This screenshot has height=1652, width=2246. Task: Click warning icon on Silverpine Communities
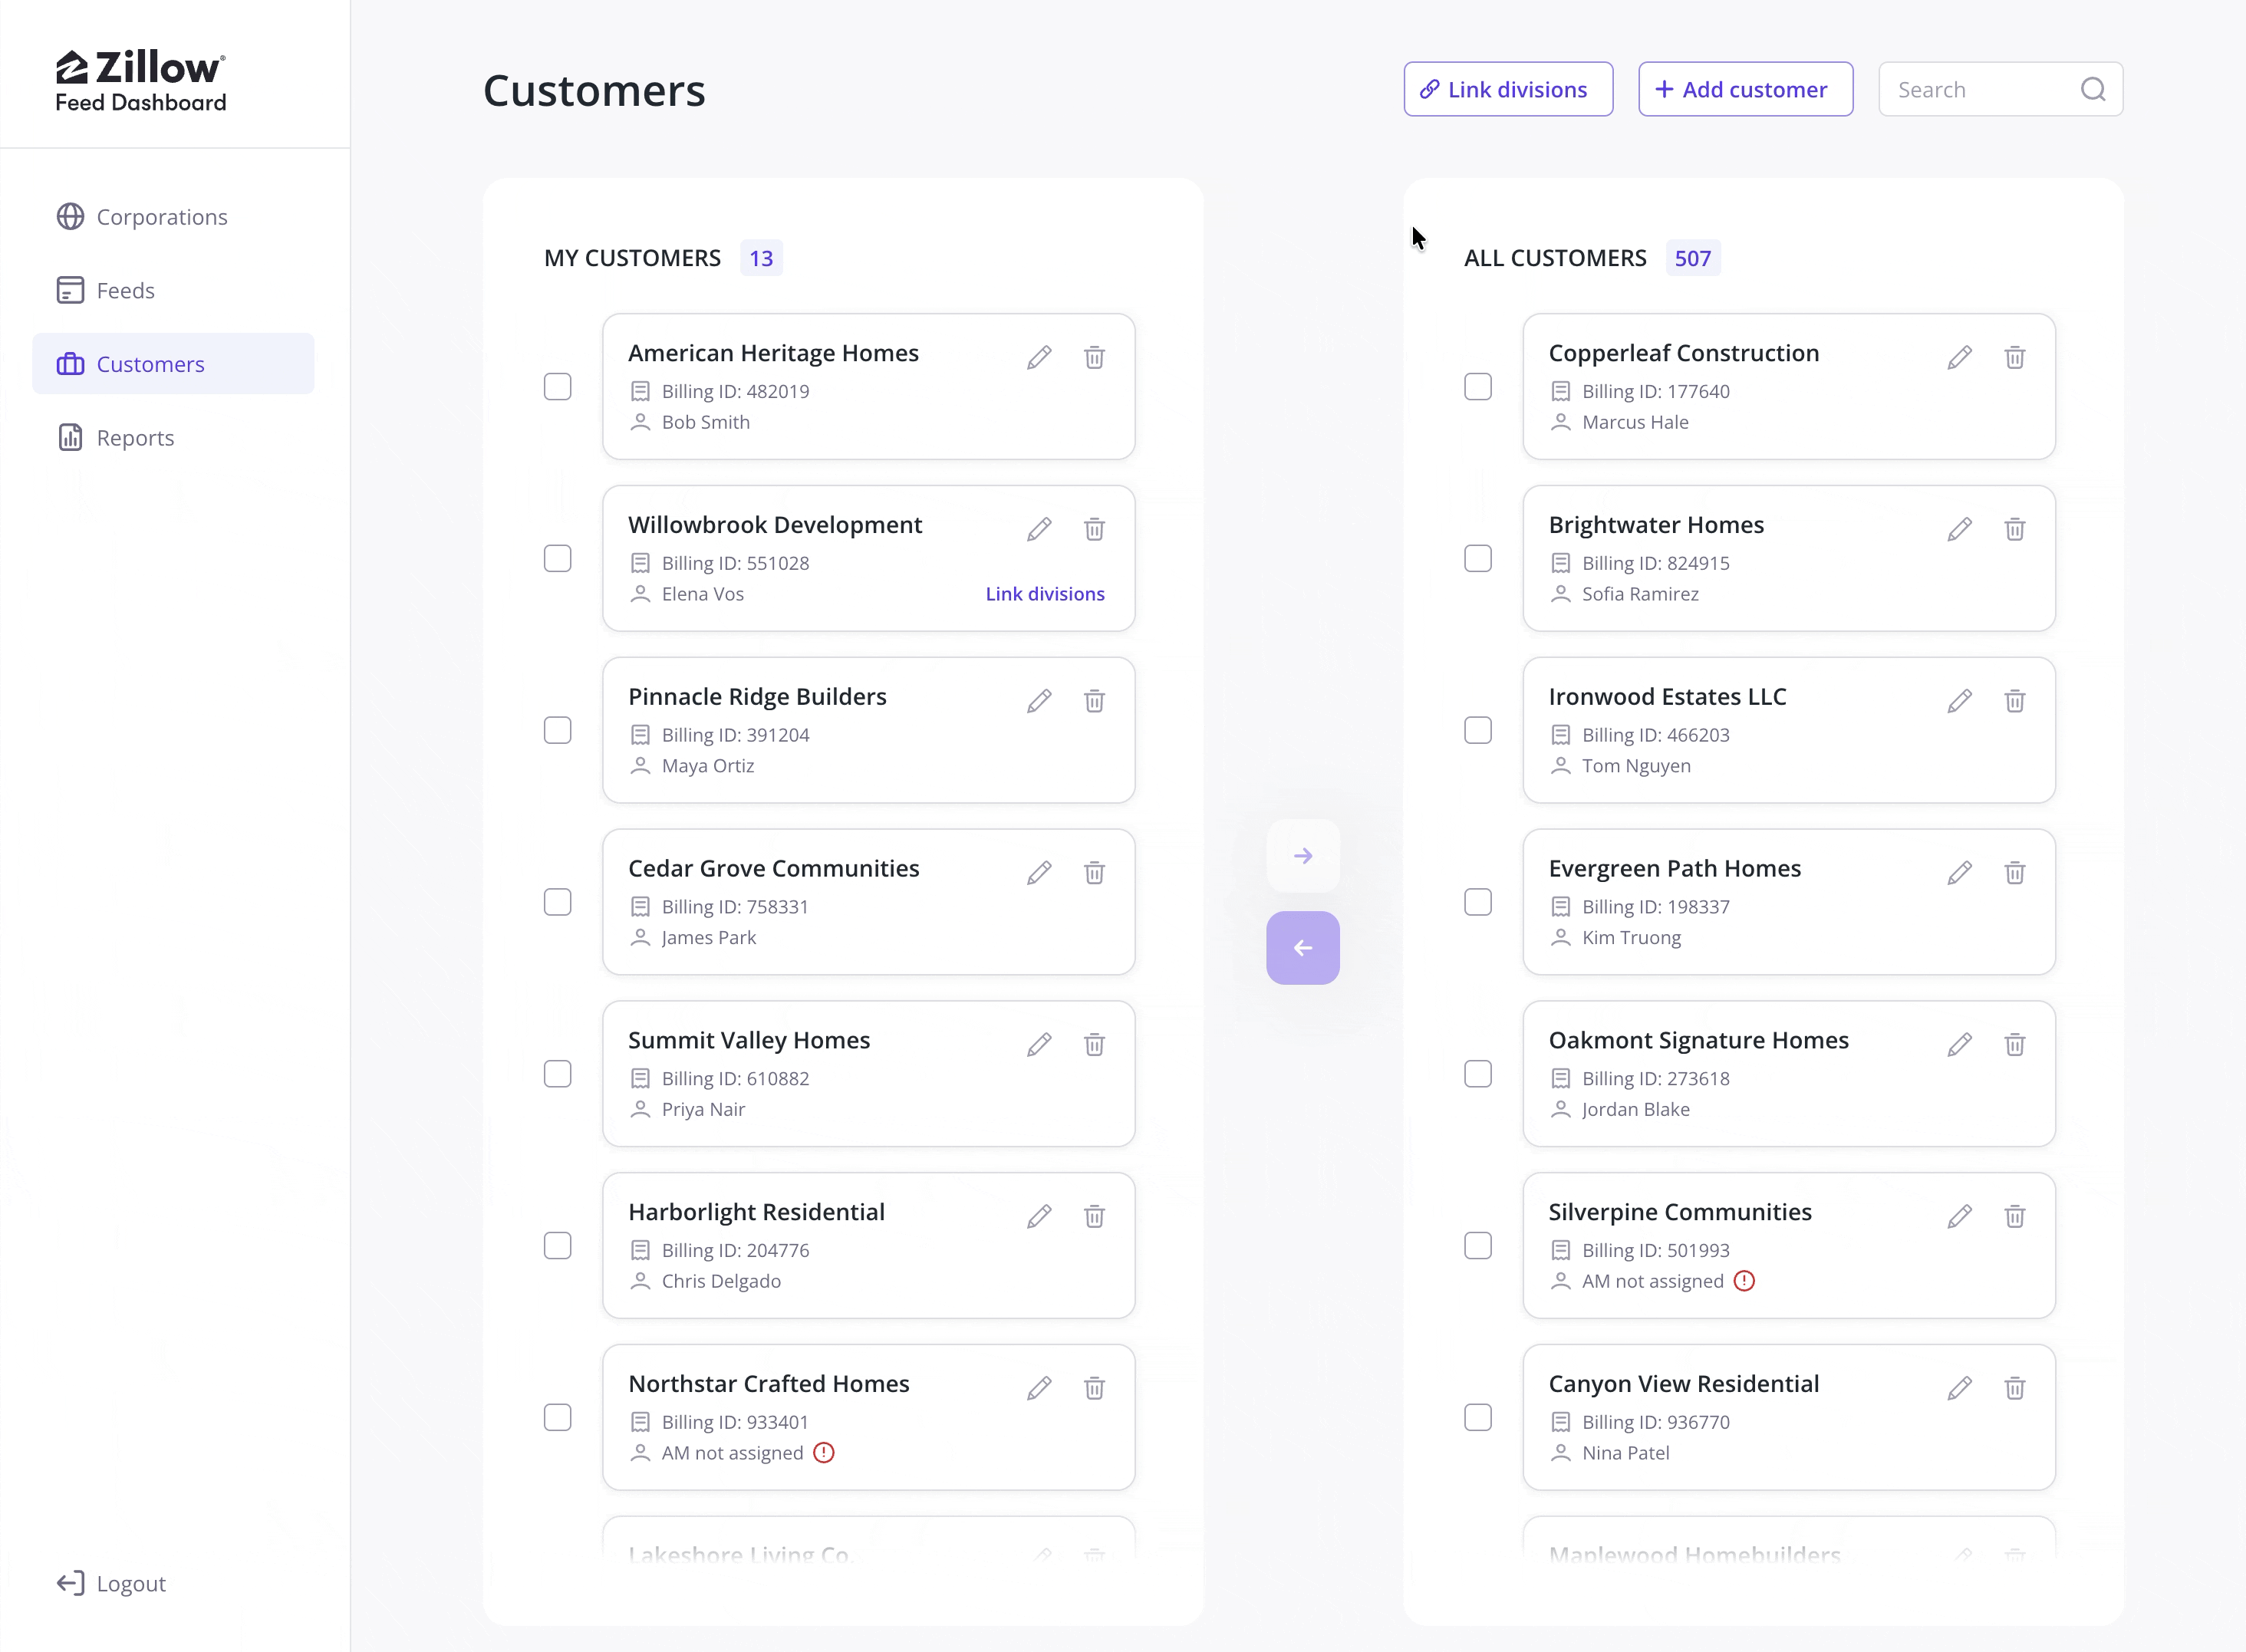click(1744, 1281)
